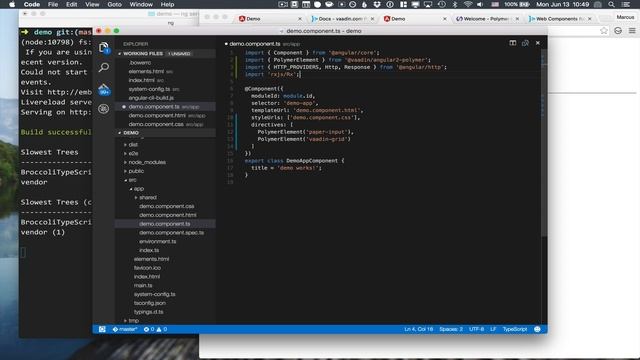
Task: Click the Dropbox icon in the menu bar
Action: 377,4
